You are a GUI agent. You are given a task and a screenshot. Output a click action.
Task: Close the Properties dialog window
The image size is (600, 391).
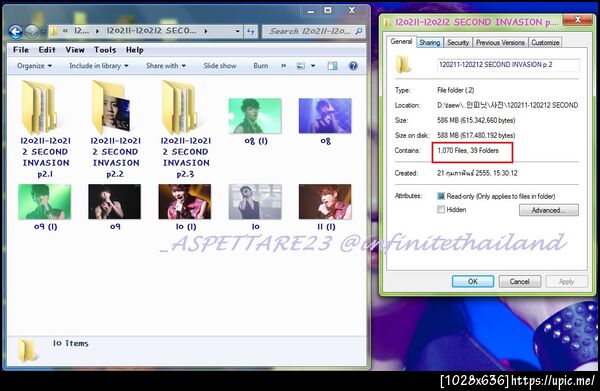(x=578, y=19)
